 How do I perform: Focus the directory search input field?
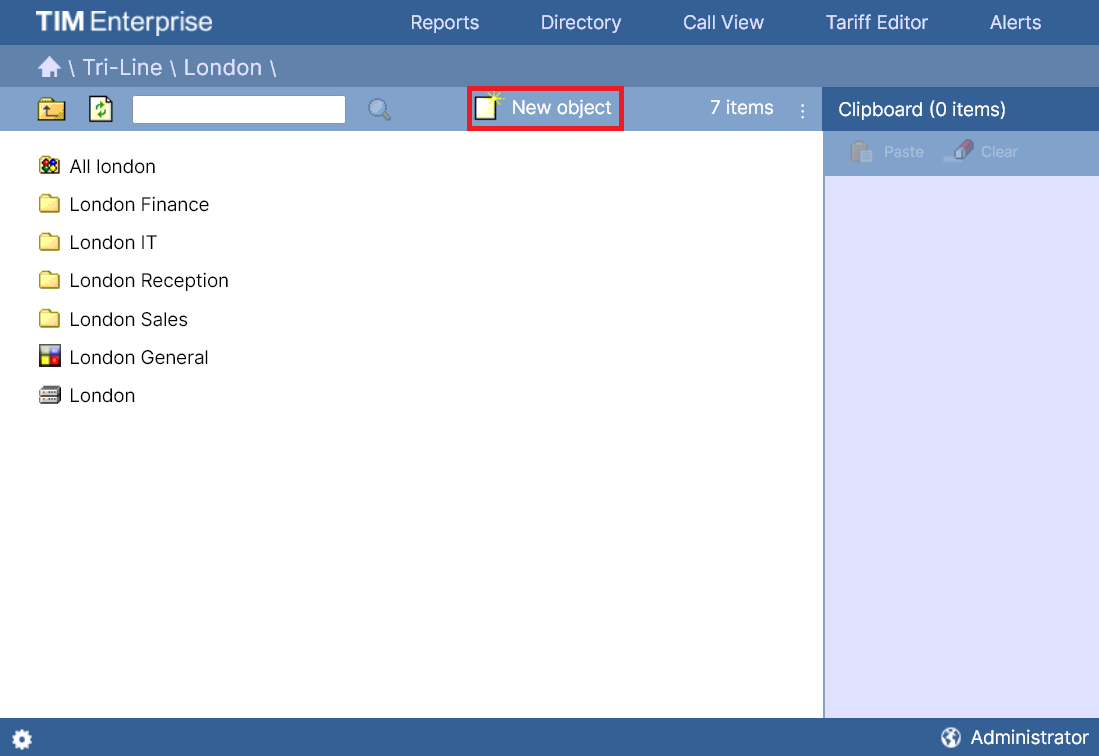(x=239, y=109)
